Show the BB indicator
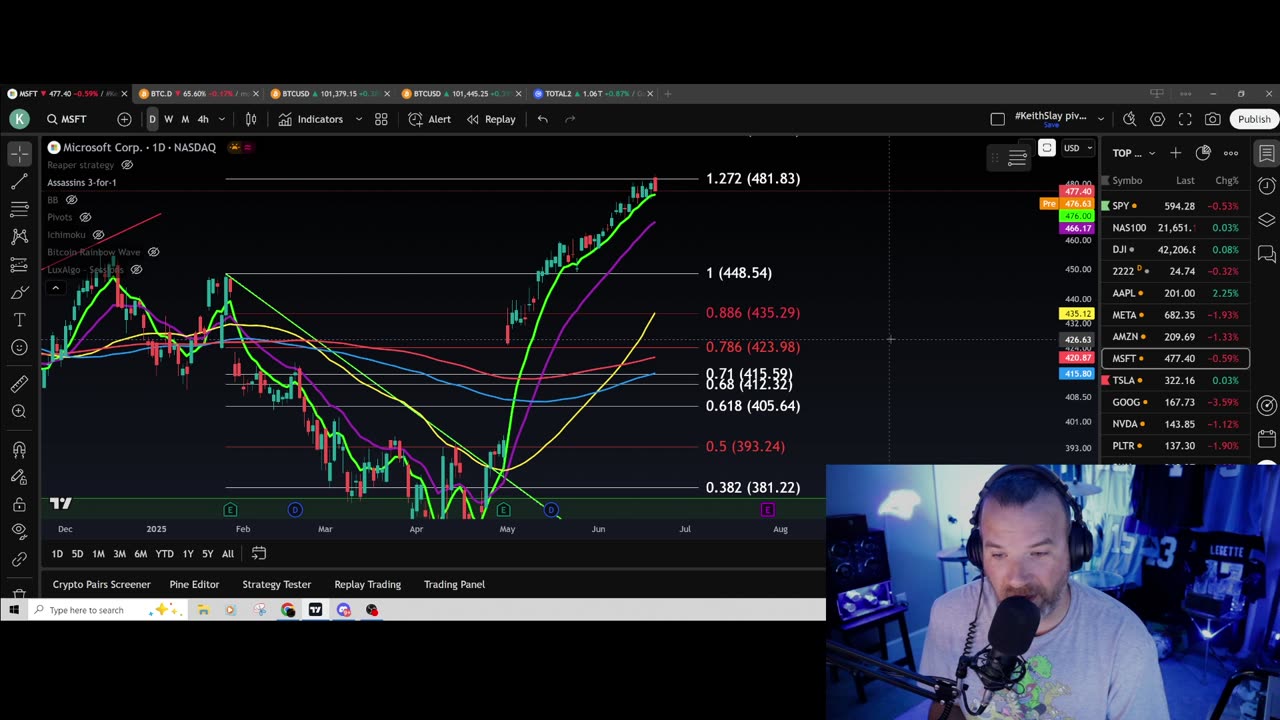 [71, 200]
